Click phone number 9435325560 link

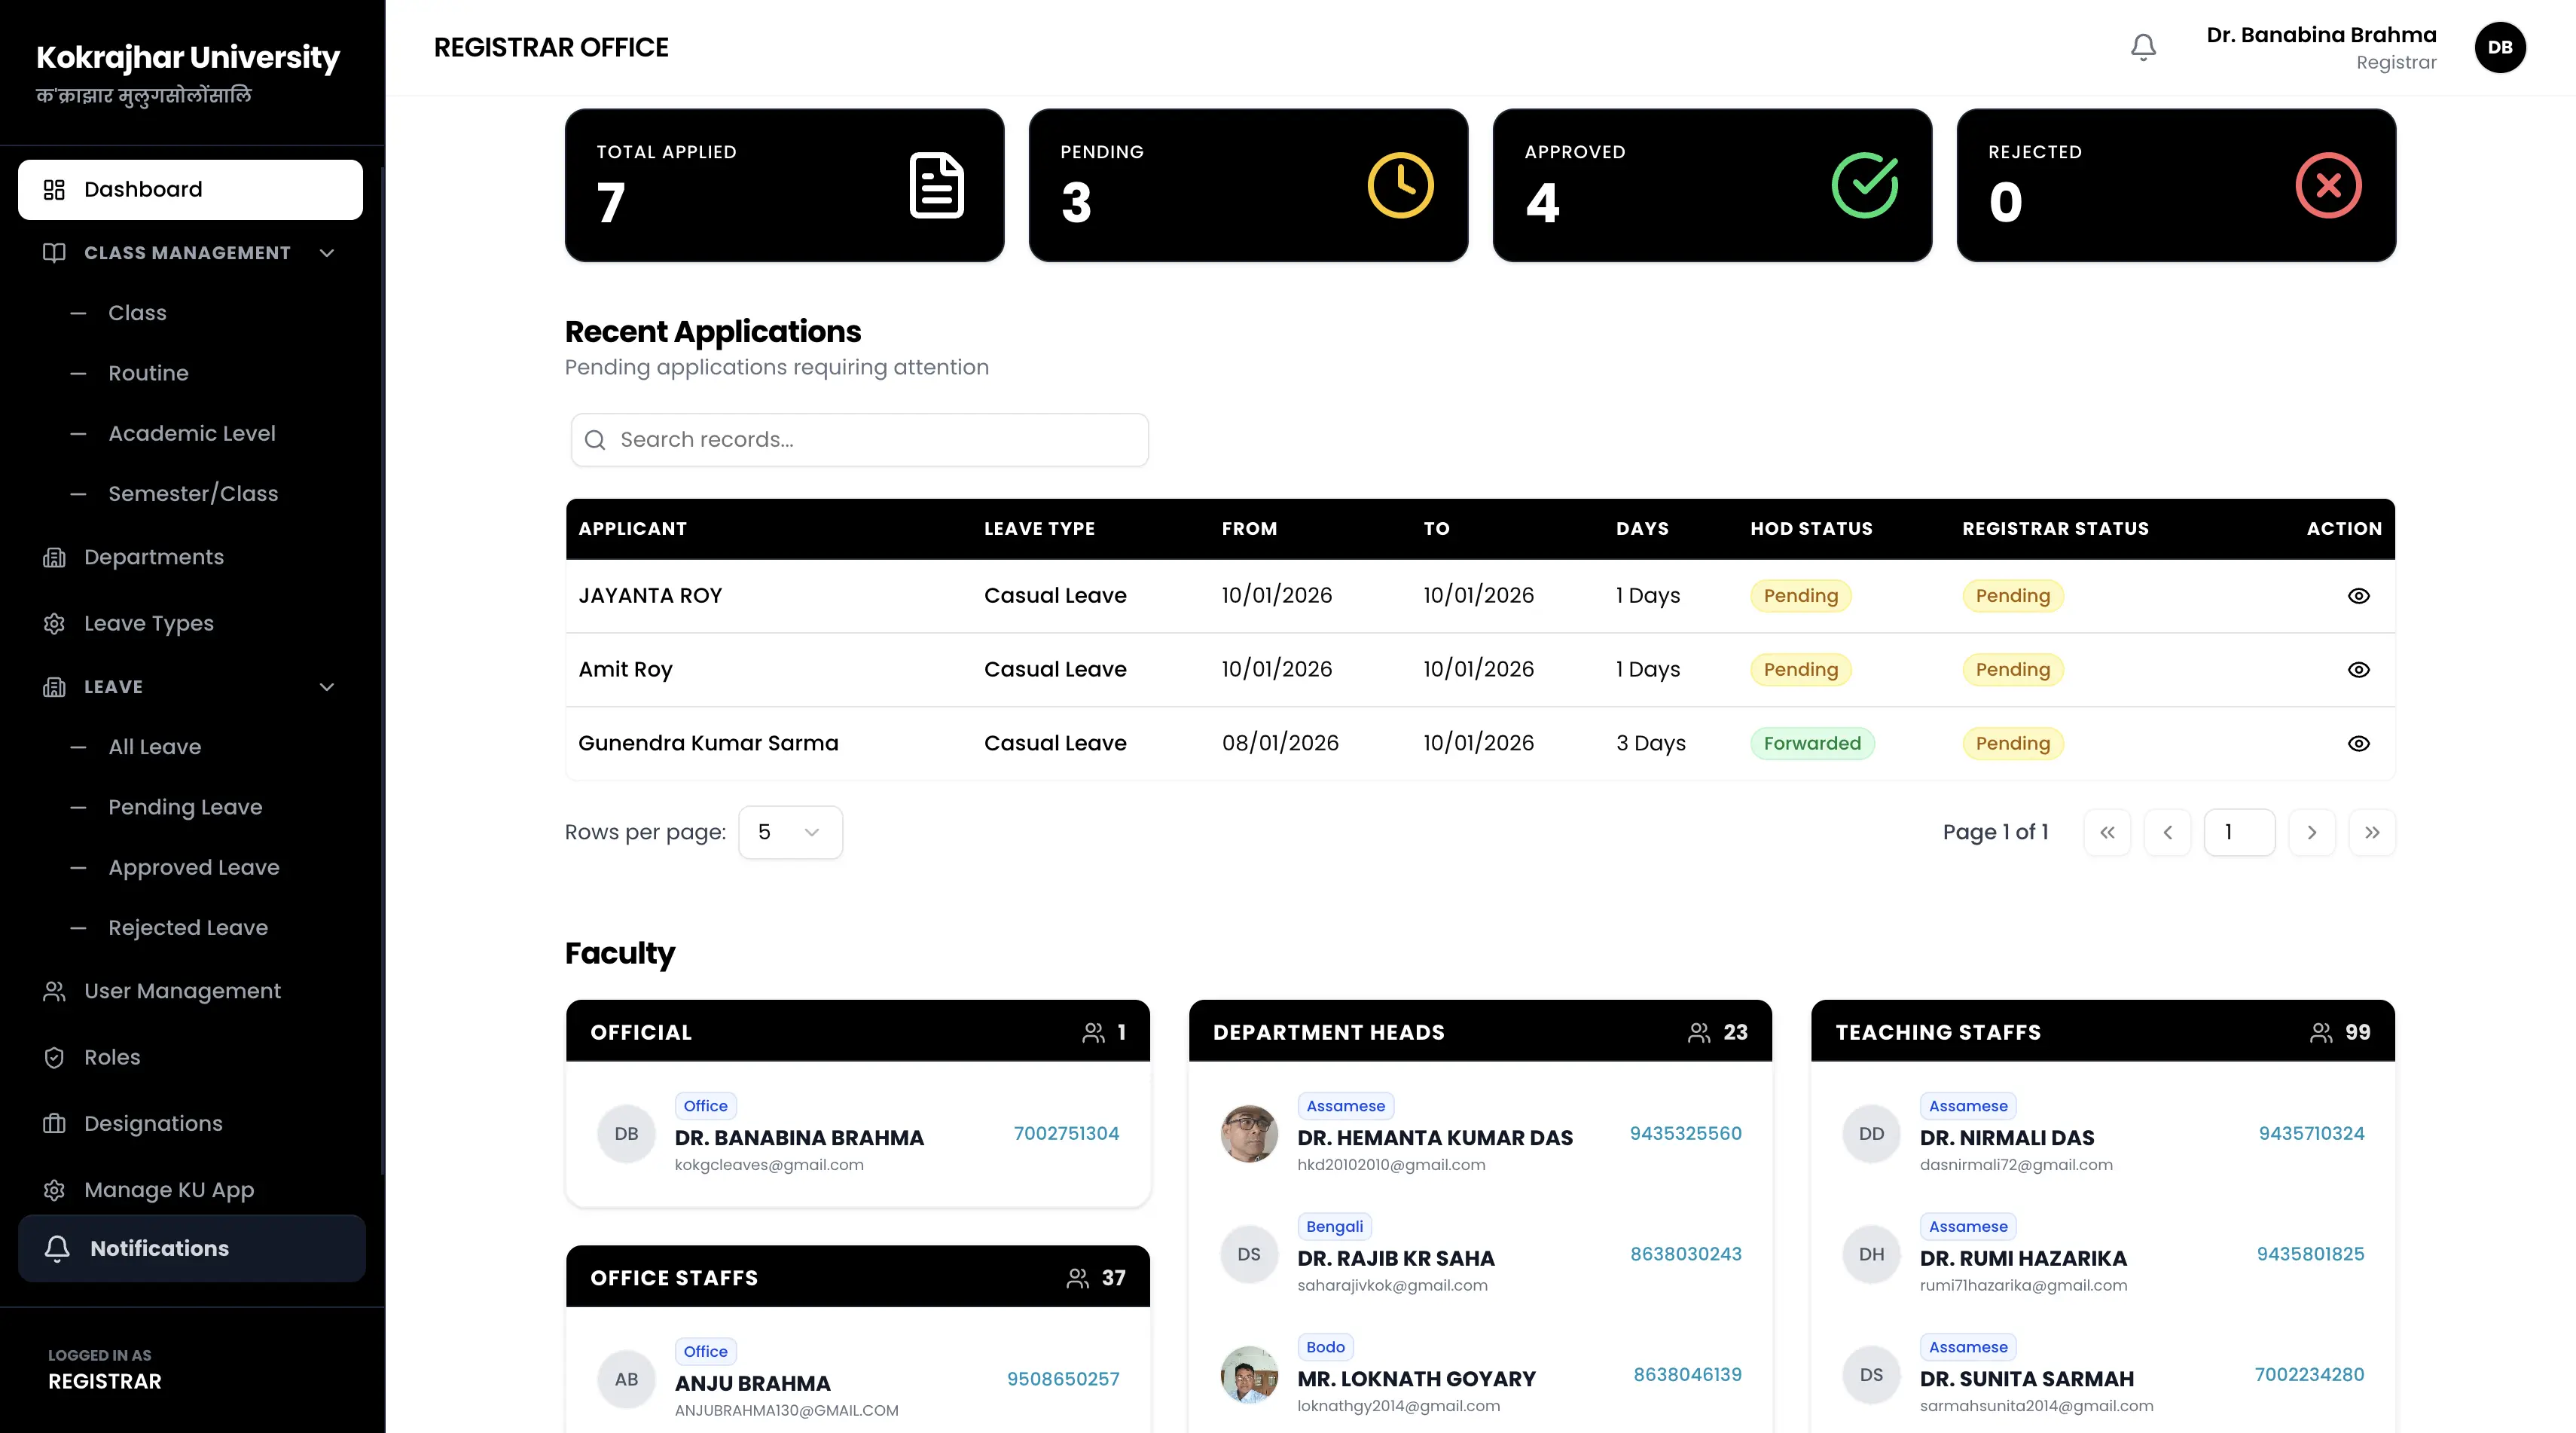click(1686, 1133)
